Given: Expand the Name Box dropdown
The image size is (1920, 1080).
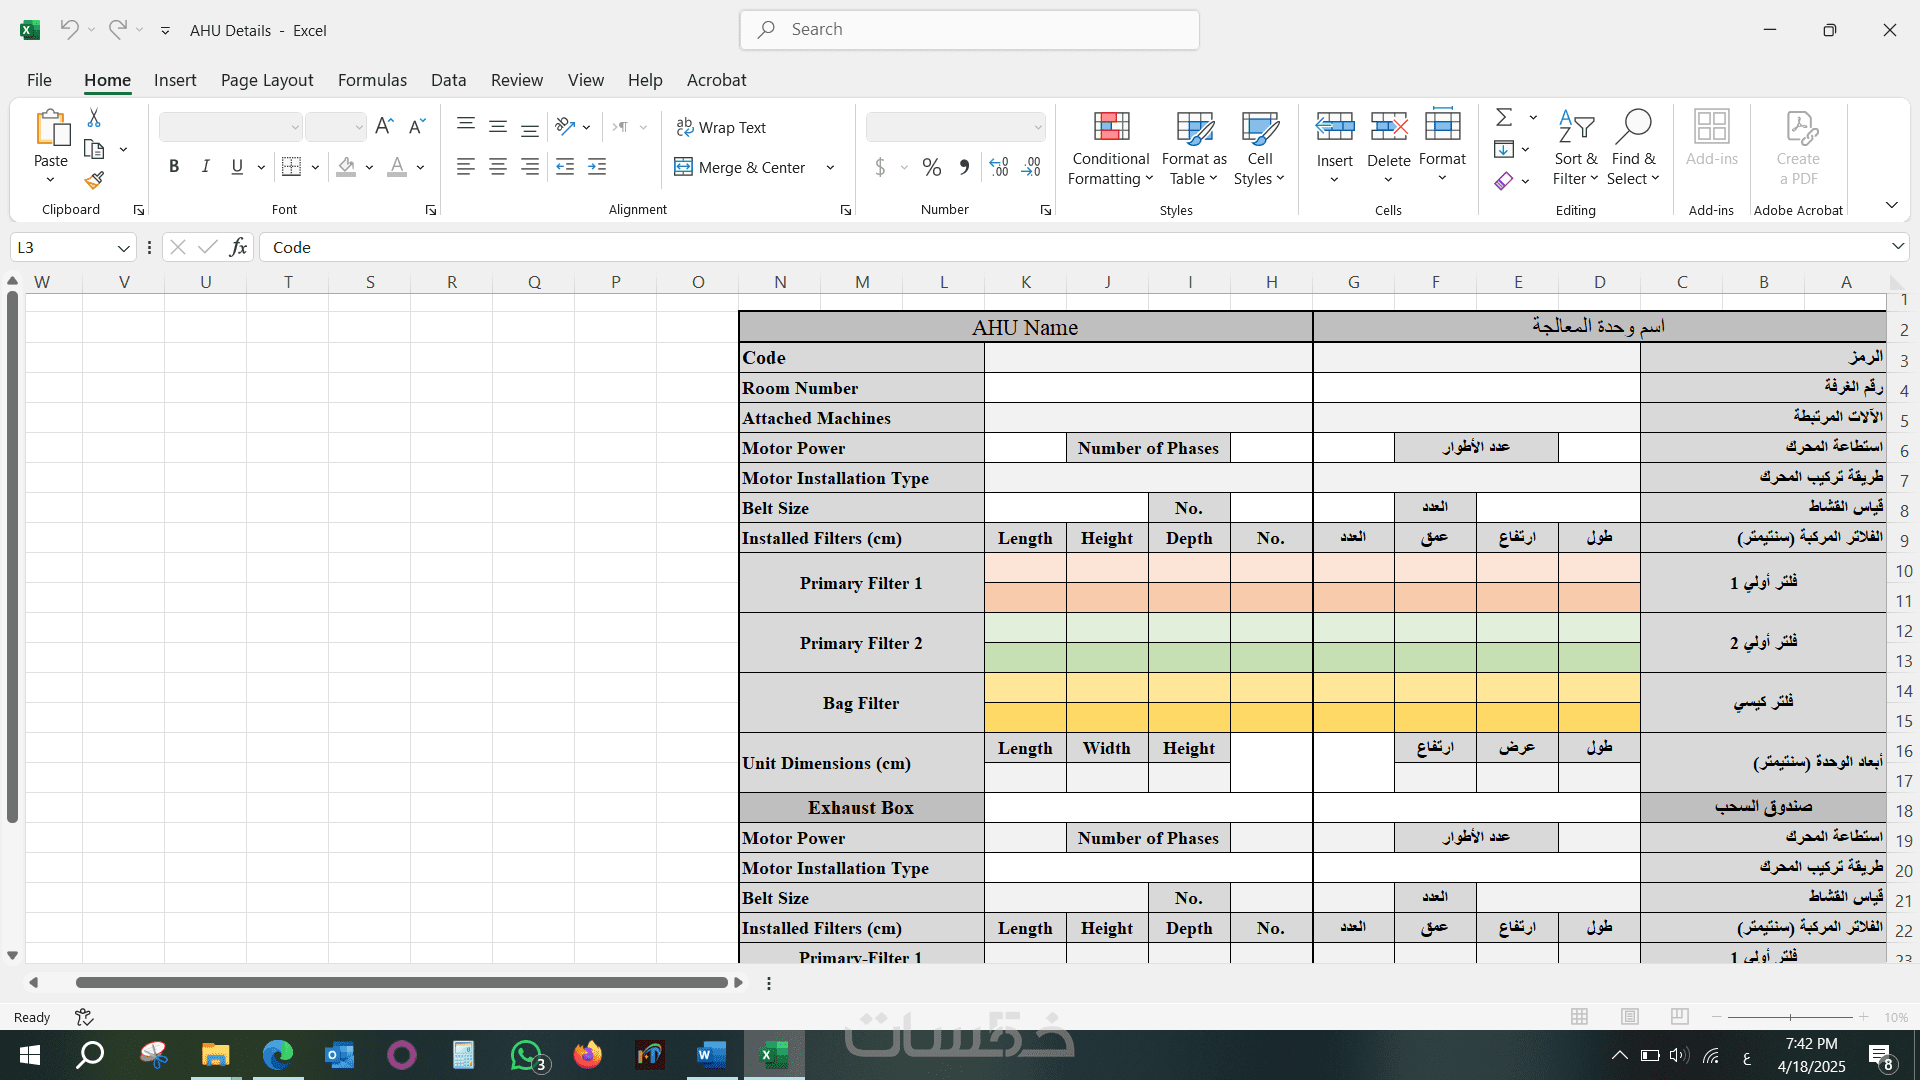Looking at the screenshot, I should (x=123, y=248).
